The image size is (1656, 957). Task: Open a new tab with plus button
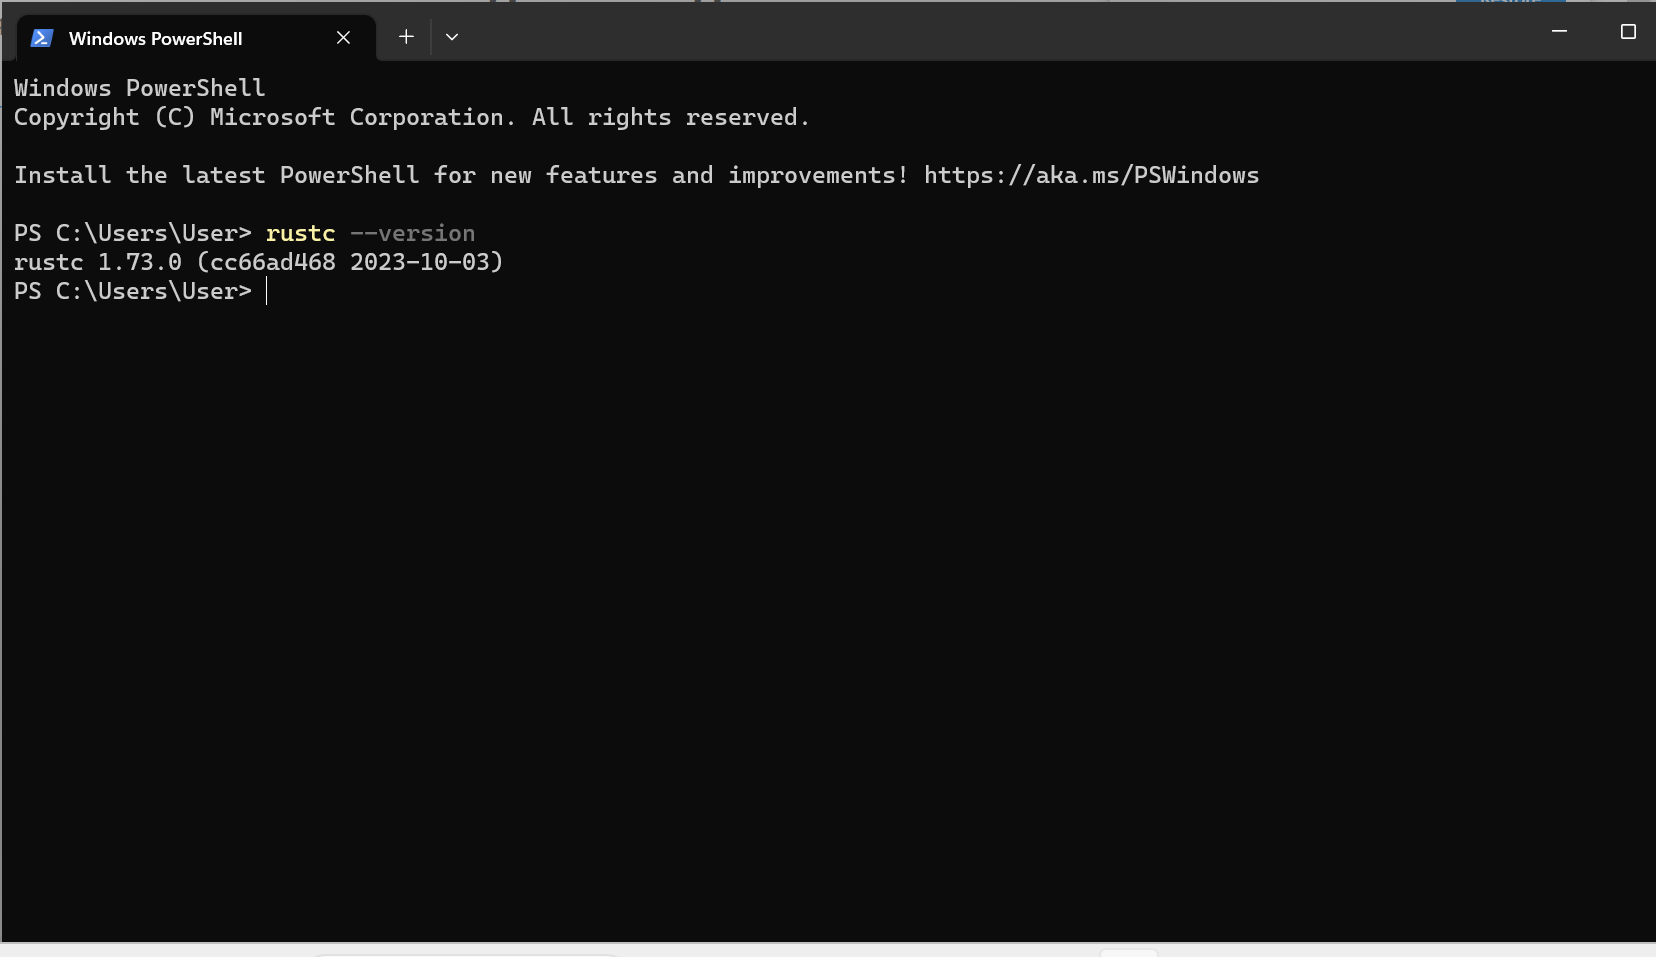point(406,37)
